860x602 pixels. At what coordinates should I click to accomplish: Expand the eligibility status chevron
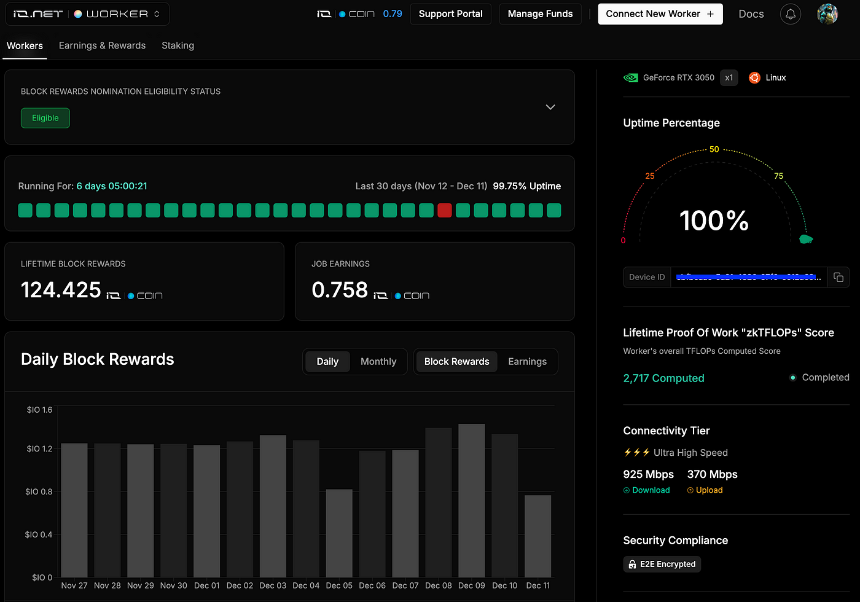pos(550,107)
